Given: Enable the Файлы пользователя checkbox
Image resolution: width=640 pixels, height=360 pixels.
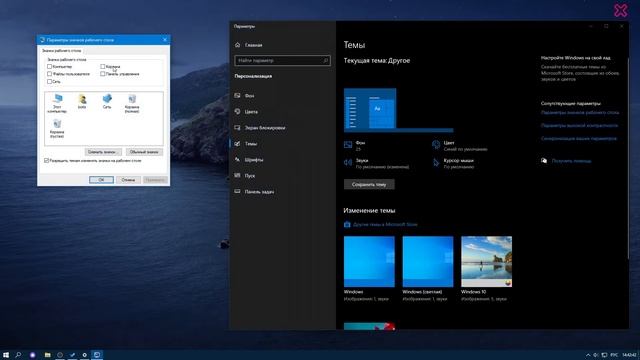Looking at the screenshot, I should point(49,74).
